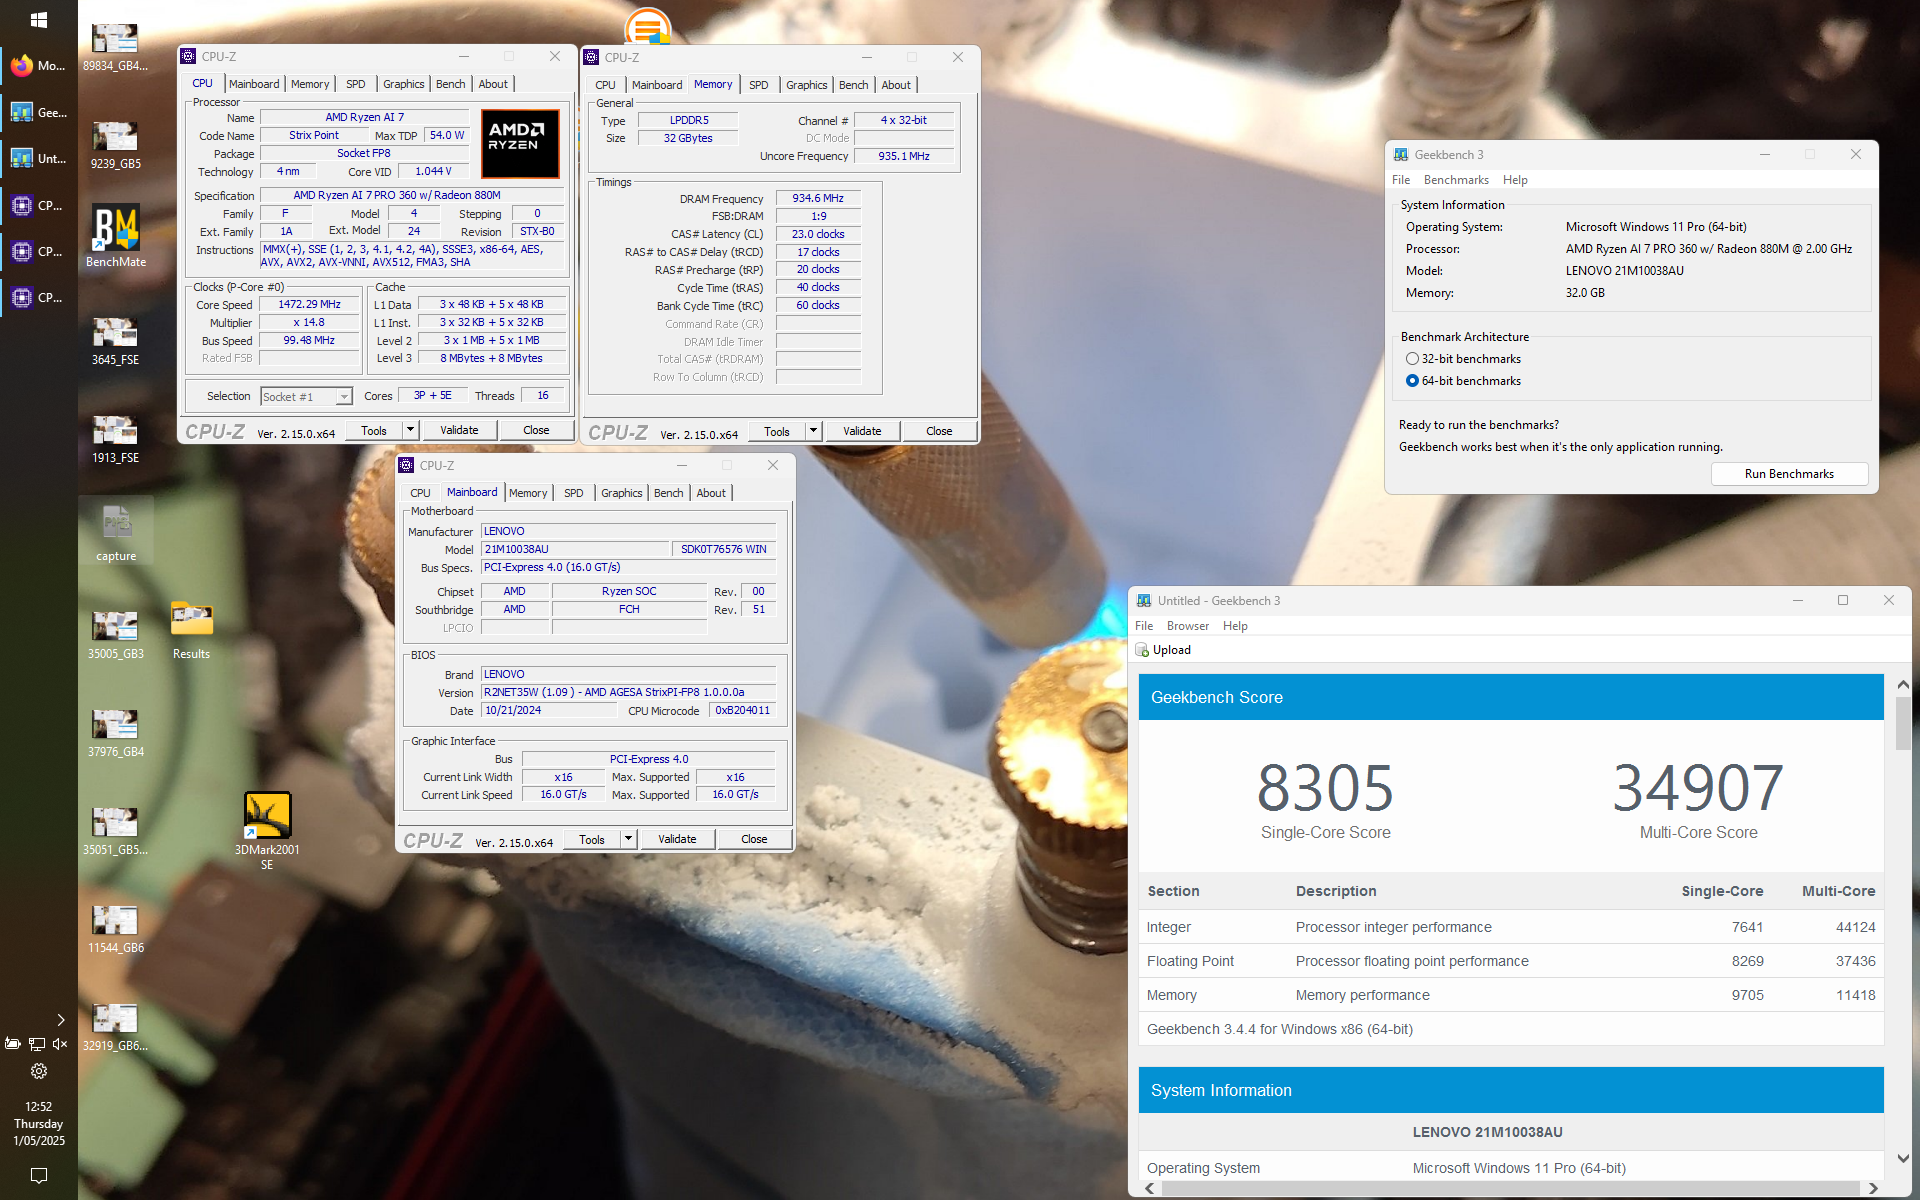Screen dimensions: 1920x1200
Task: Select 32-bit benchmarks radio button
Action: coord(1412,359)
